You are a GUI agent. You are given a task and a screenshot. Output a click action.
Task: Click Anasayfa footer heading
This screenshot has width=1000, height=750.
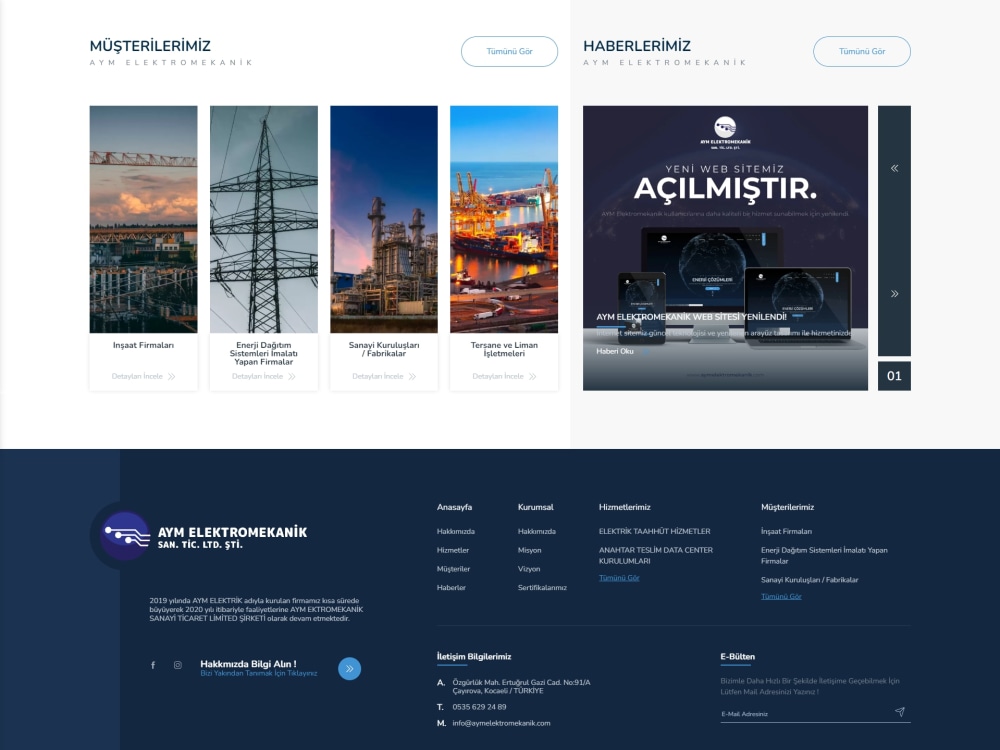click(454, 507)
